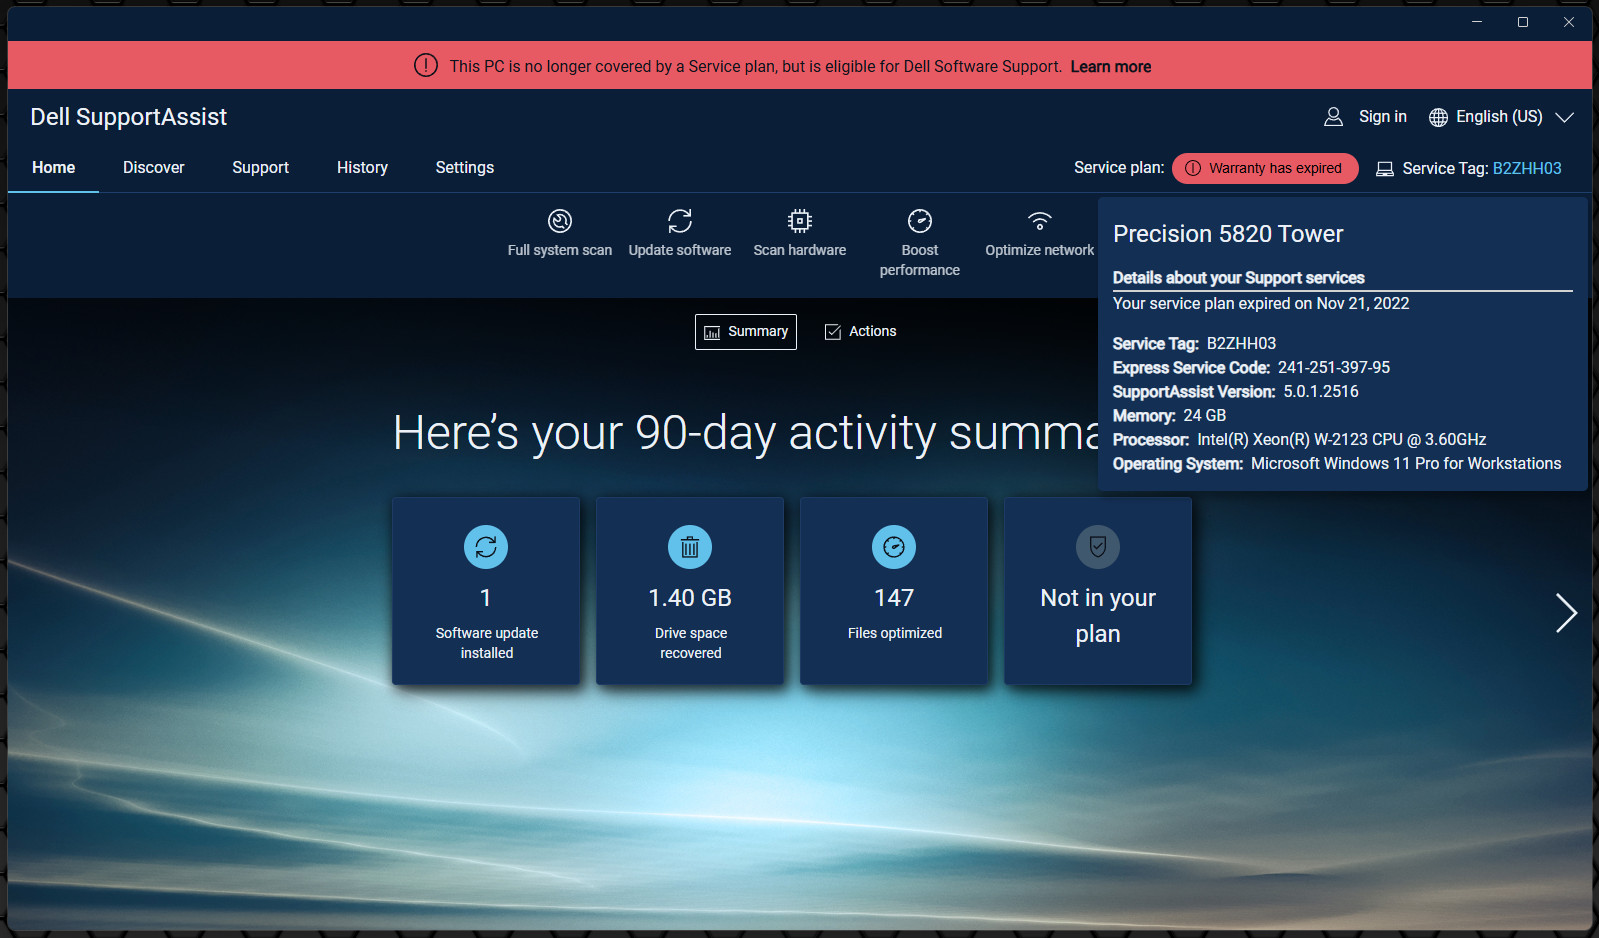Open the 1 Software update installed card
The width and height of the screenshot is (1599, 938).
point(486,591)
